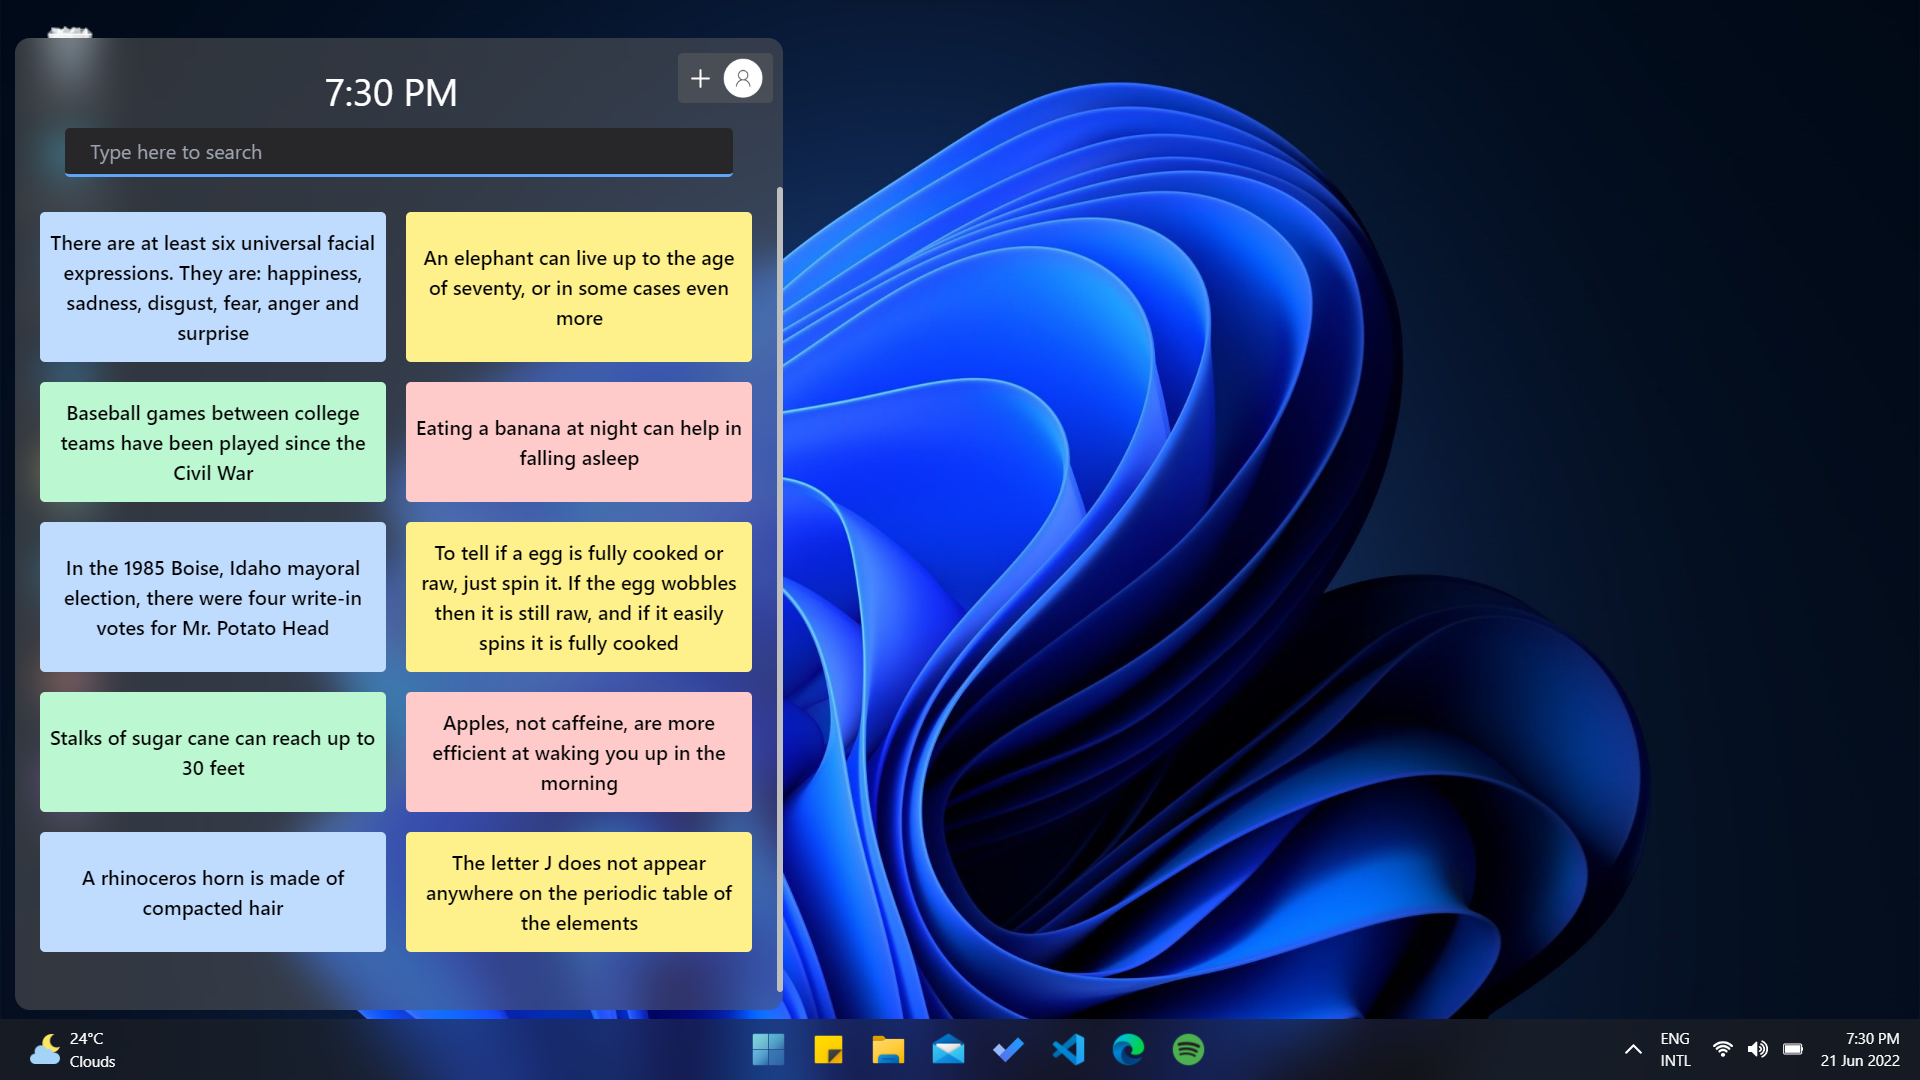Open Wi-Fi network status icon
Image resolution: width=1920 pixels, height=1080 pixels.
[x=1722, y=1049]
